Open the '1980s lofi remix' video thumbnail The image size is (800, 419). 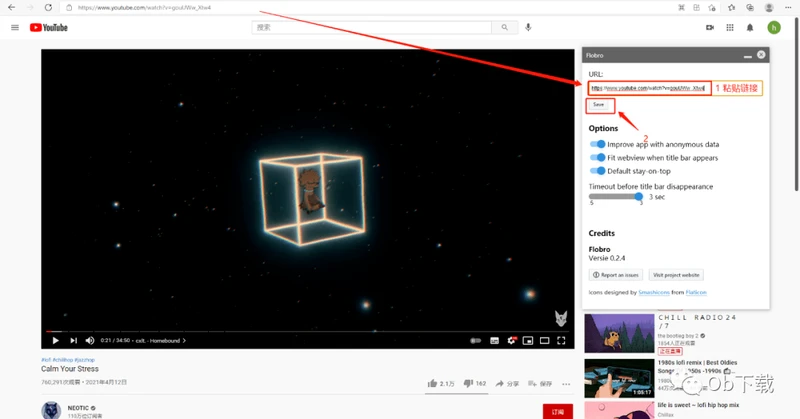[x=619, y=378]
